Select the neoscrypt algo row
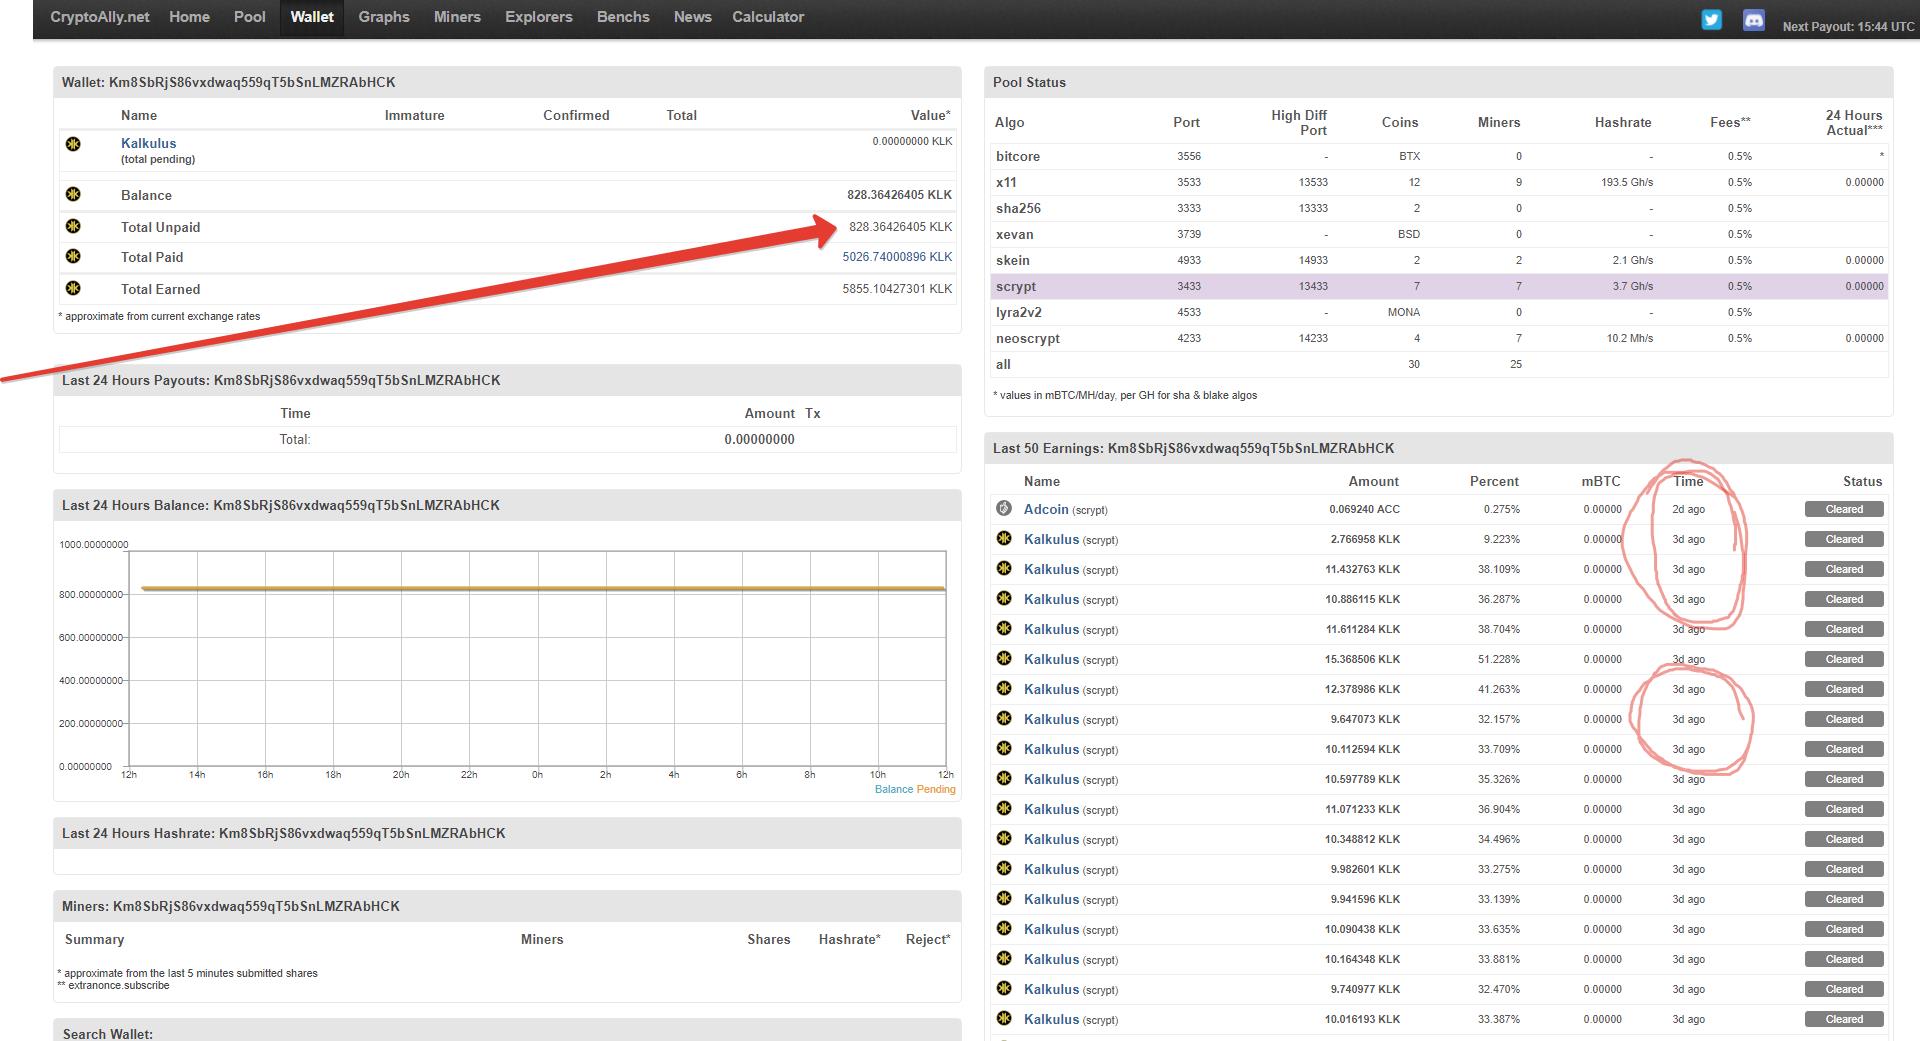 click(x=1438, y=338)
